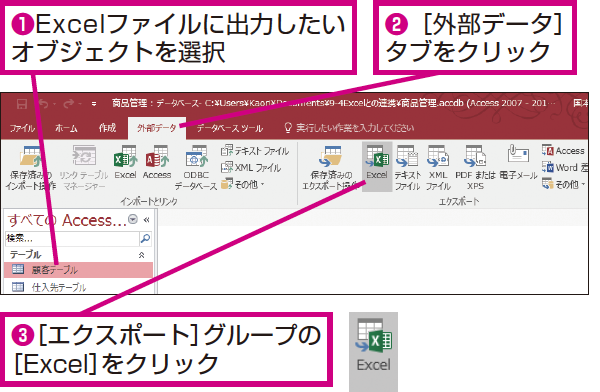Open リンク テーブル マネージャー

84,167
